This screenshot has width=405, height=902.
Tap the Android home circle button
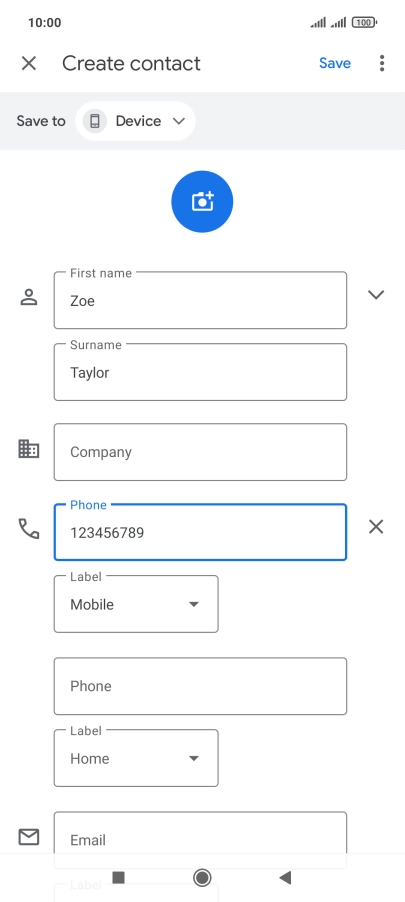point(202,877)
